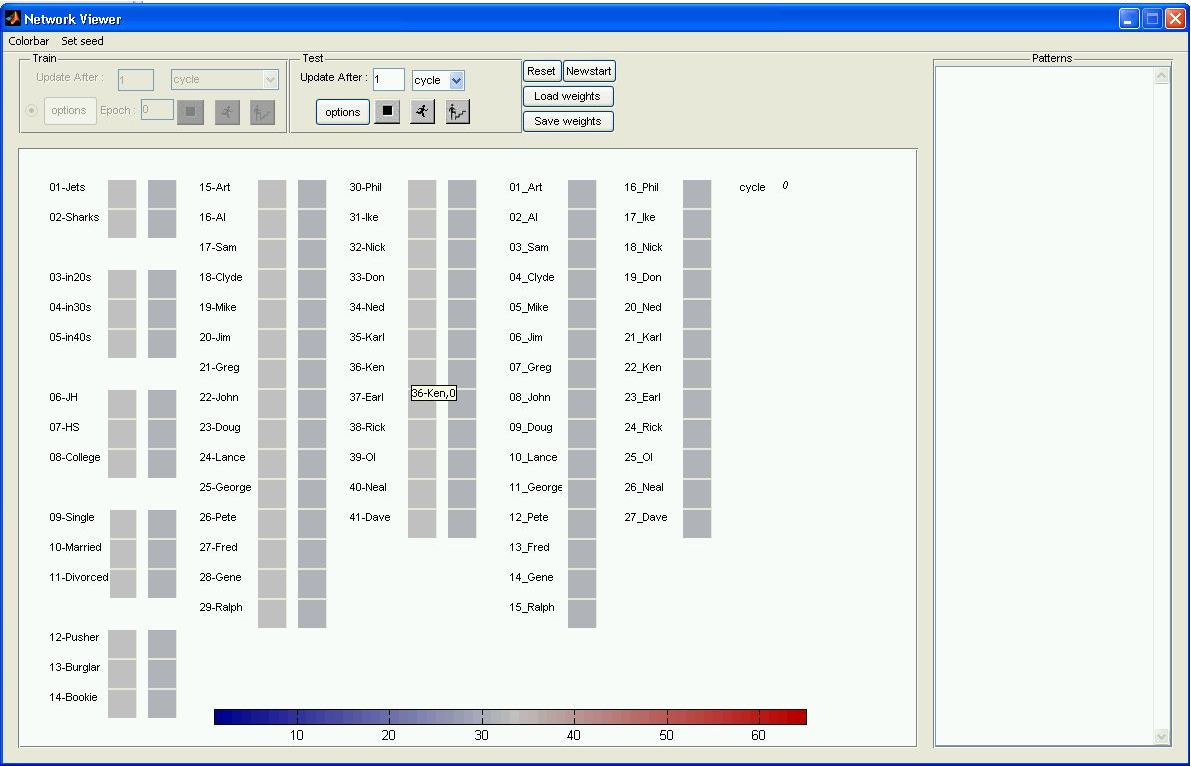Click the Train panel run icon

click(x=227, y=112)
